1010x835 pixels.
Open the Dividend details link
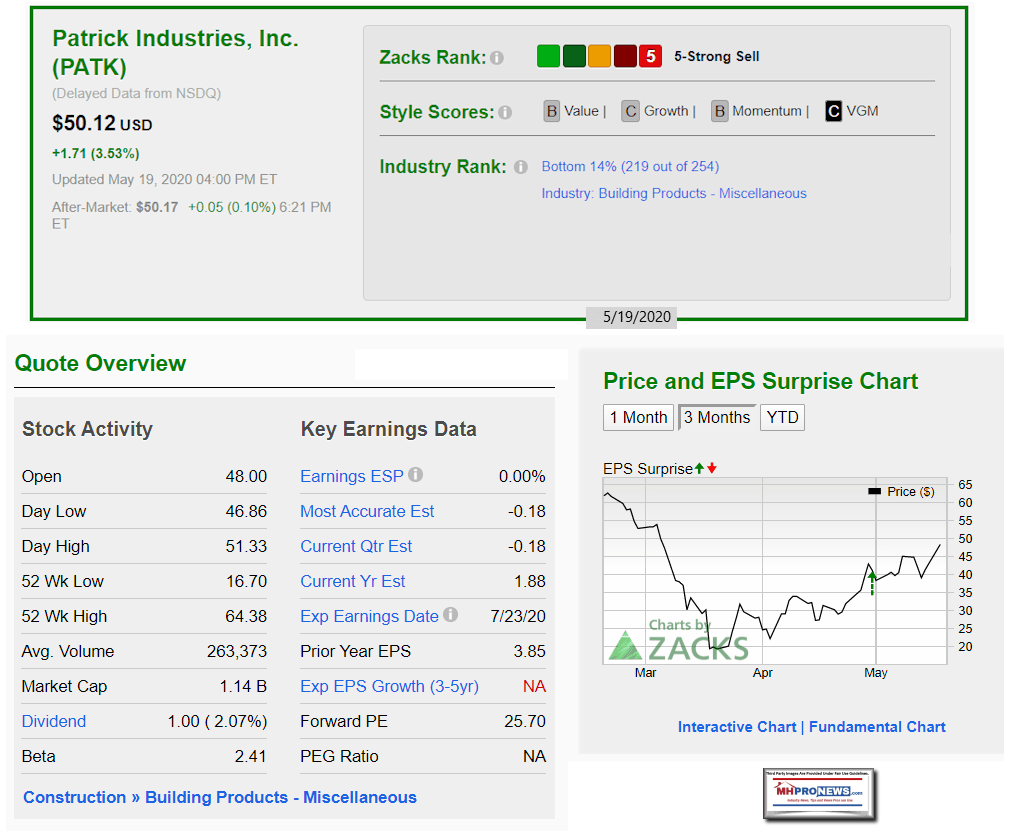point(54,721)
